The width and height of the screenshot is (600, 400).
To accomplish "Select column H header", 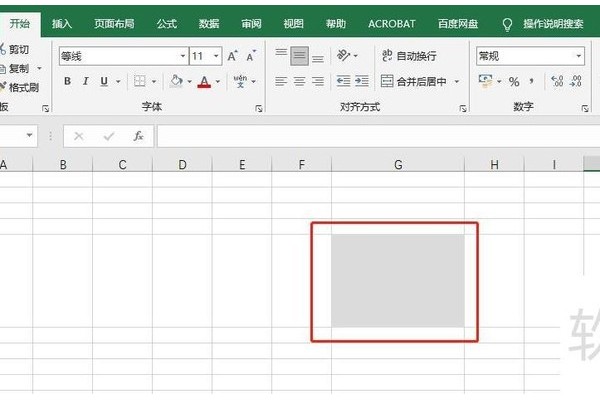I will point(494,165).
